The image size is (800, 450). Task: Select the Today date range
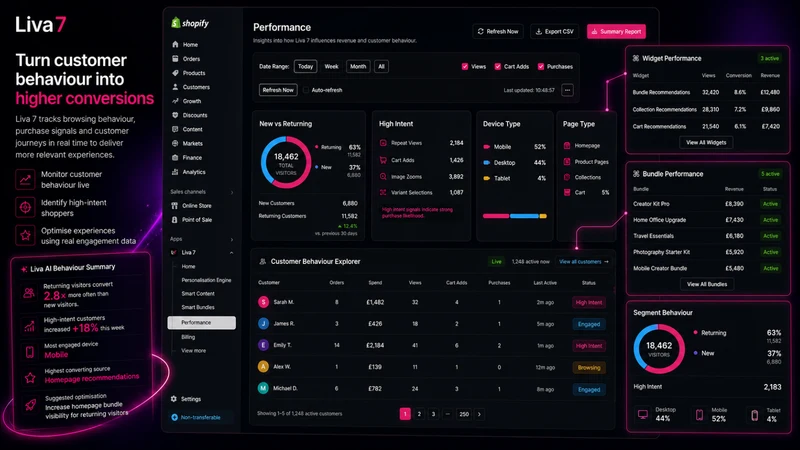(305, 66)
